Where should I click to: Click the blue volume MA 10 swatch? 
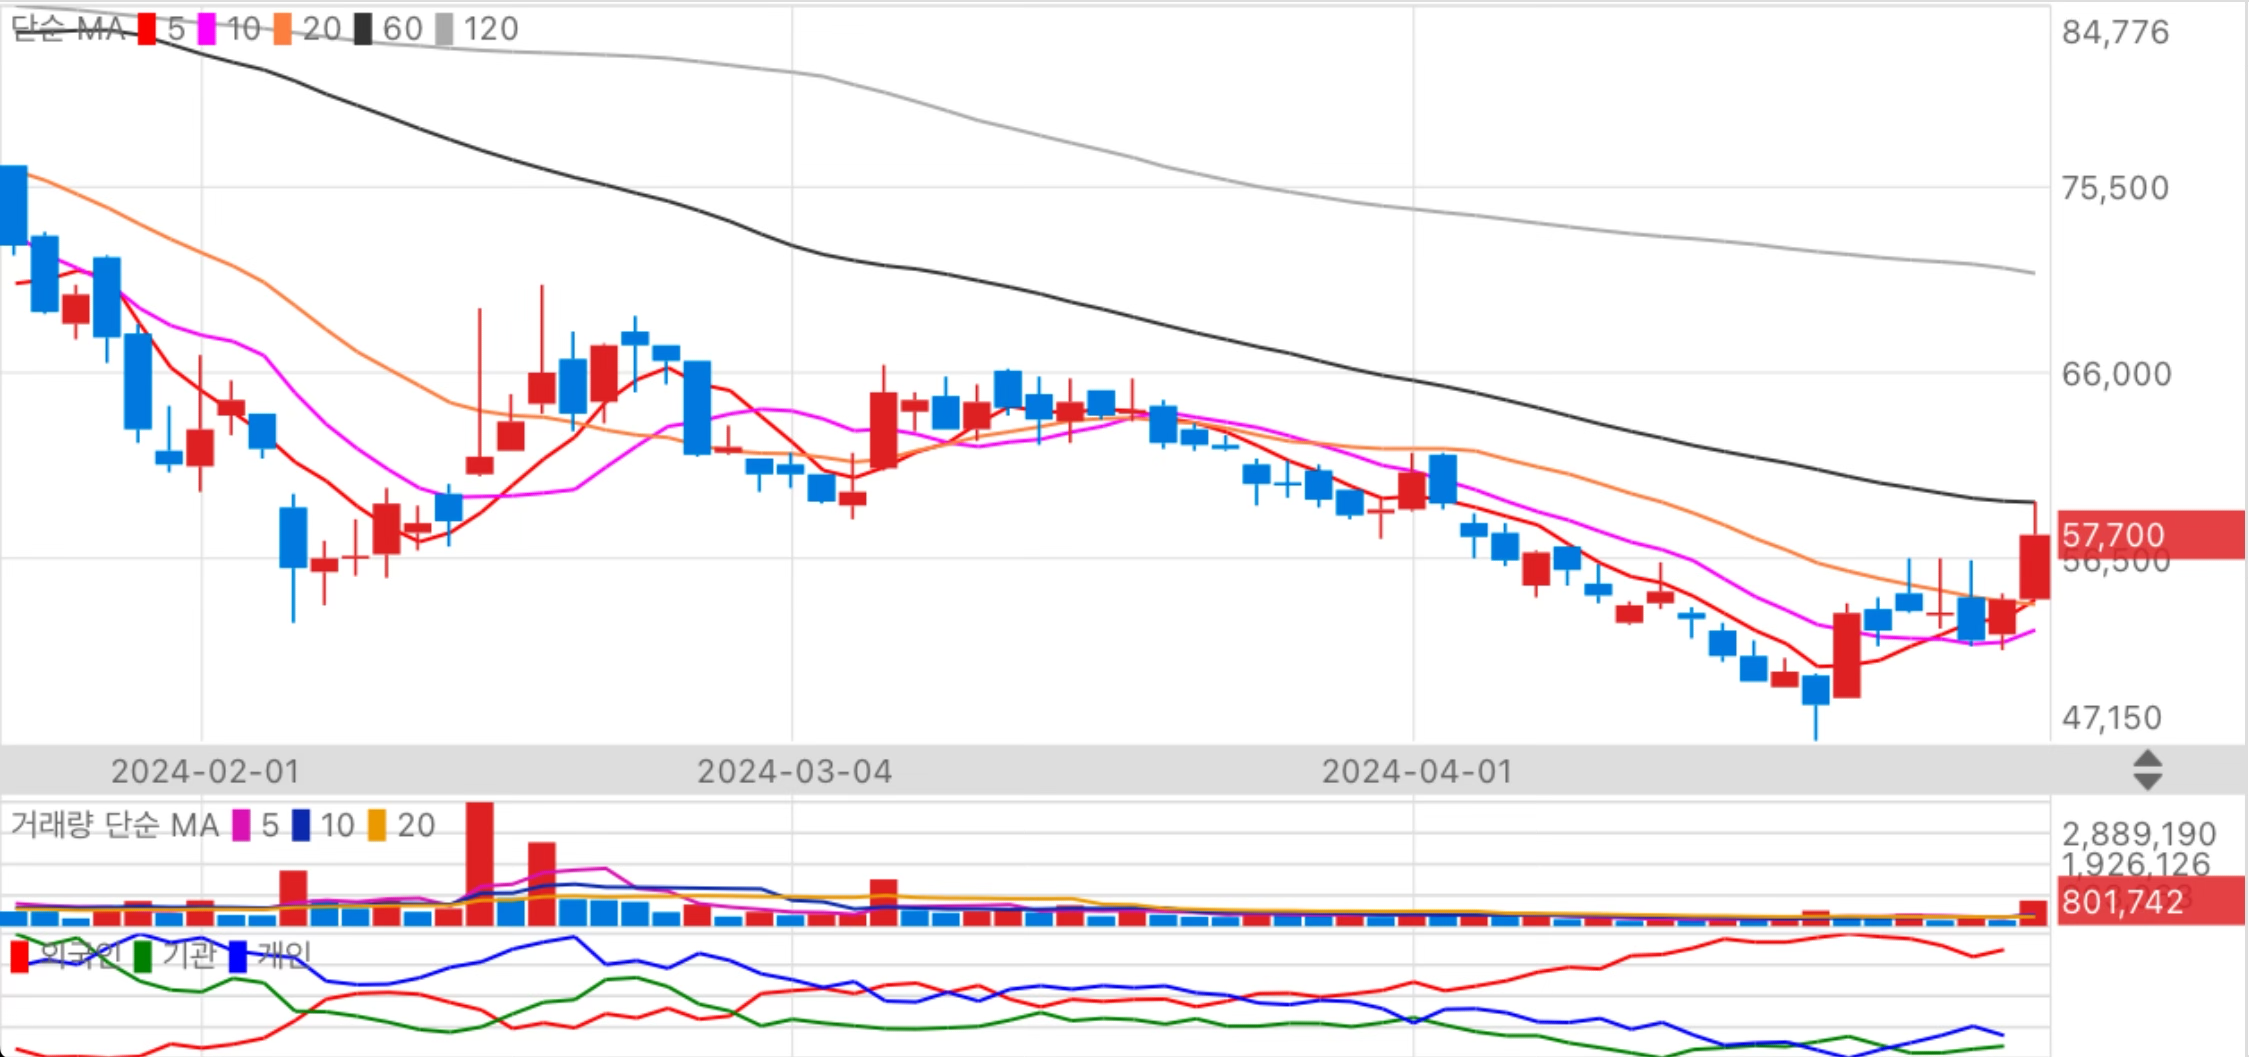(x=301, y=825)
